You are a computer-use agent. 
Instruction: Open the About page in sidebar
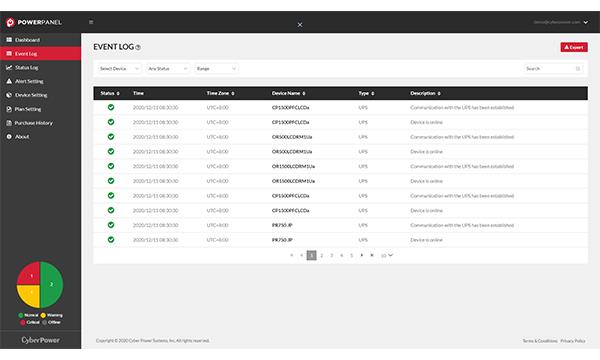(41, 137)
